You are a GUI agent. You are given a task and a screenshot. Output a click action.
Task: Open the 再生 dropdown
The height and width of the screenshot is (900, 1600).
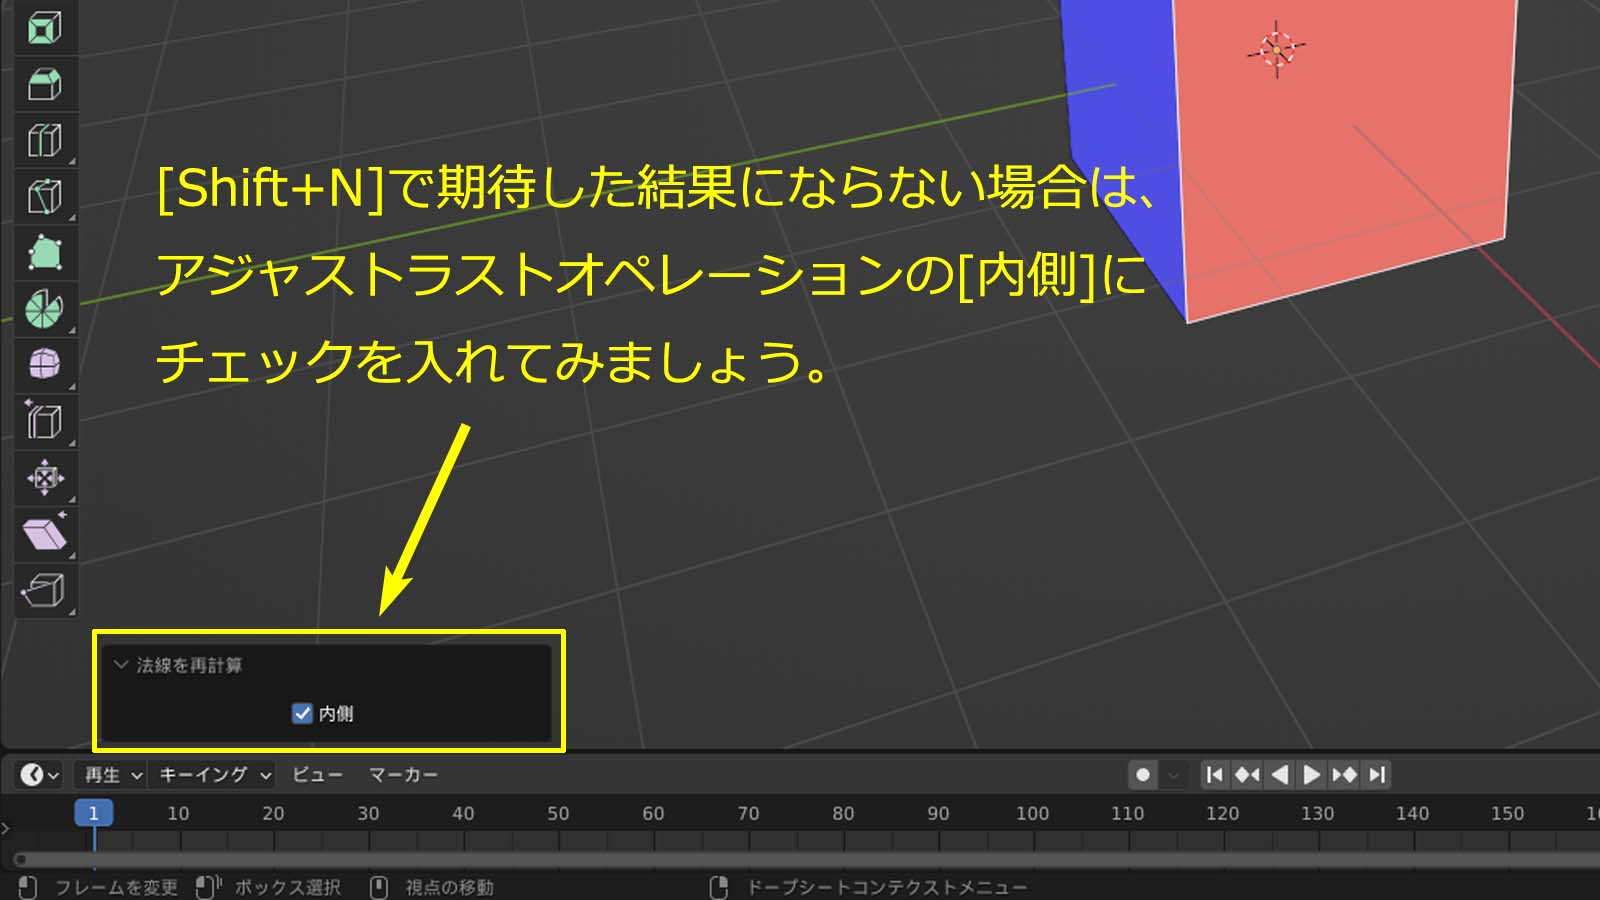coord(112,774)
